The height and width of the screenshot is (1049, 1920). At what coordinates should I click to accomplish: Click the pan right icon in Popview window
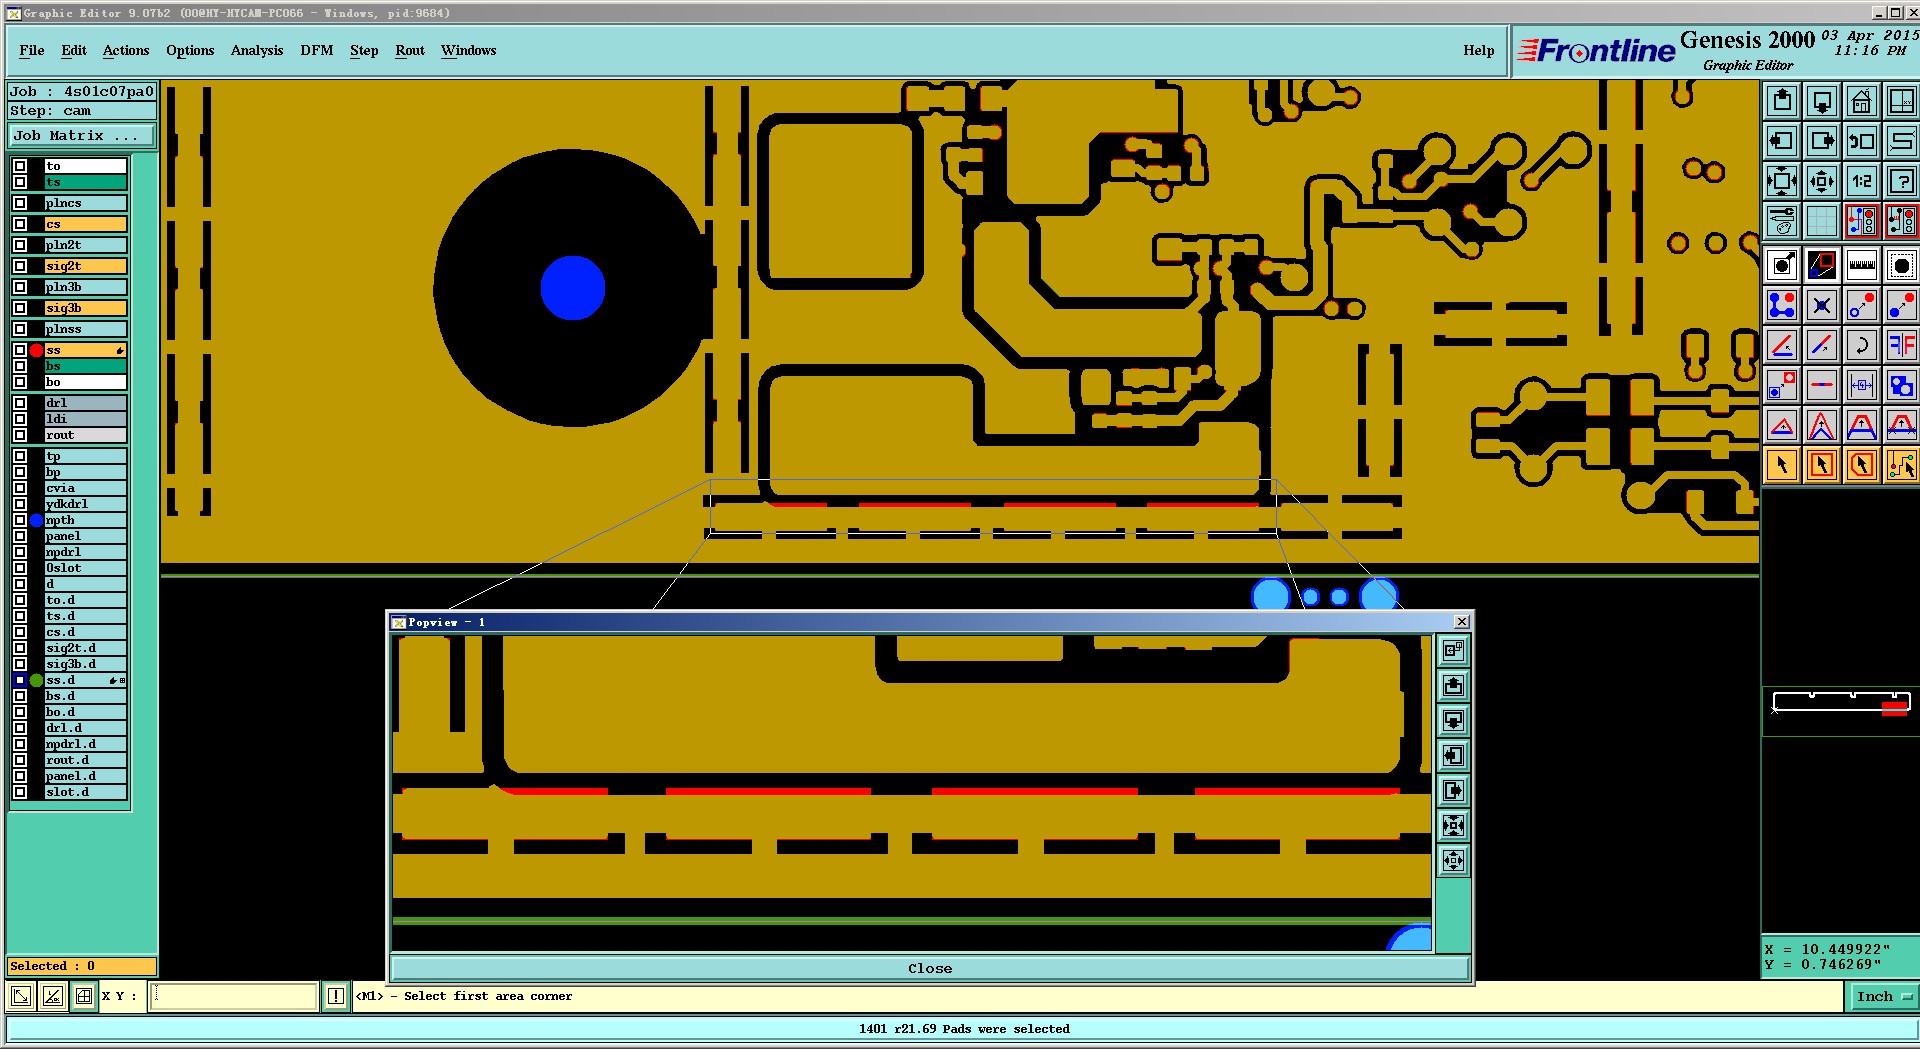(1453, 791)
